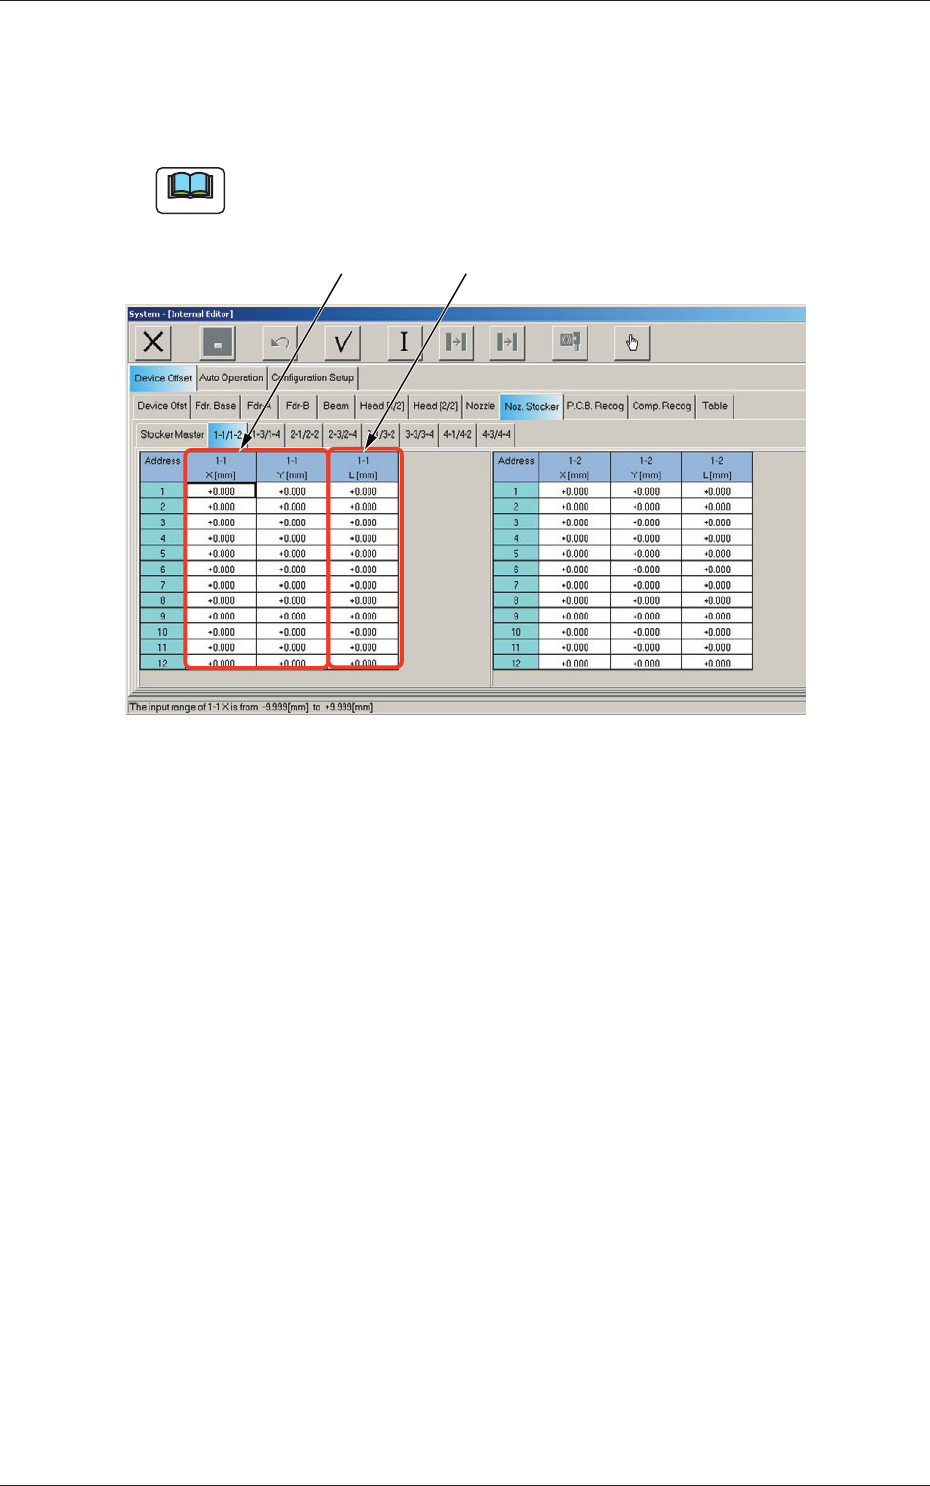This screenshot has height=1486, width=930.
Task: Click the 1-2 Y cell for address 5
Action: (646, 553)
